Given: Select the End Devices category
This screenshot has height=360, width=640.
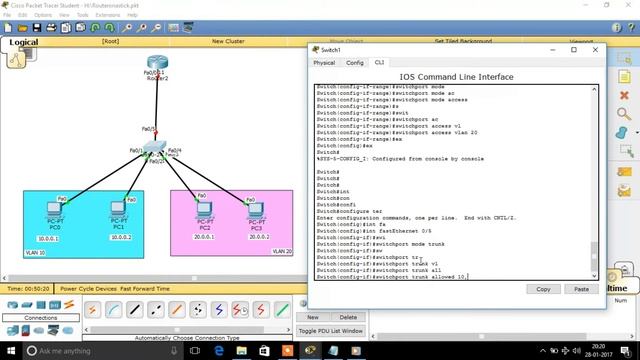Looking at the screenshot, I should click(13, 330).
